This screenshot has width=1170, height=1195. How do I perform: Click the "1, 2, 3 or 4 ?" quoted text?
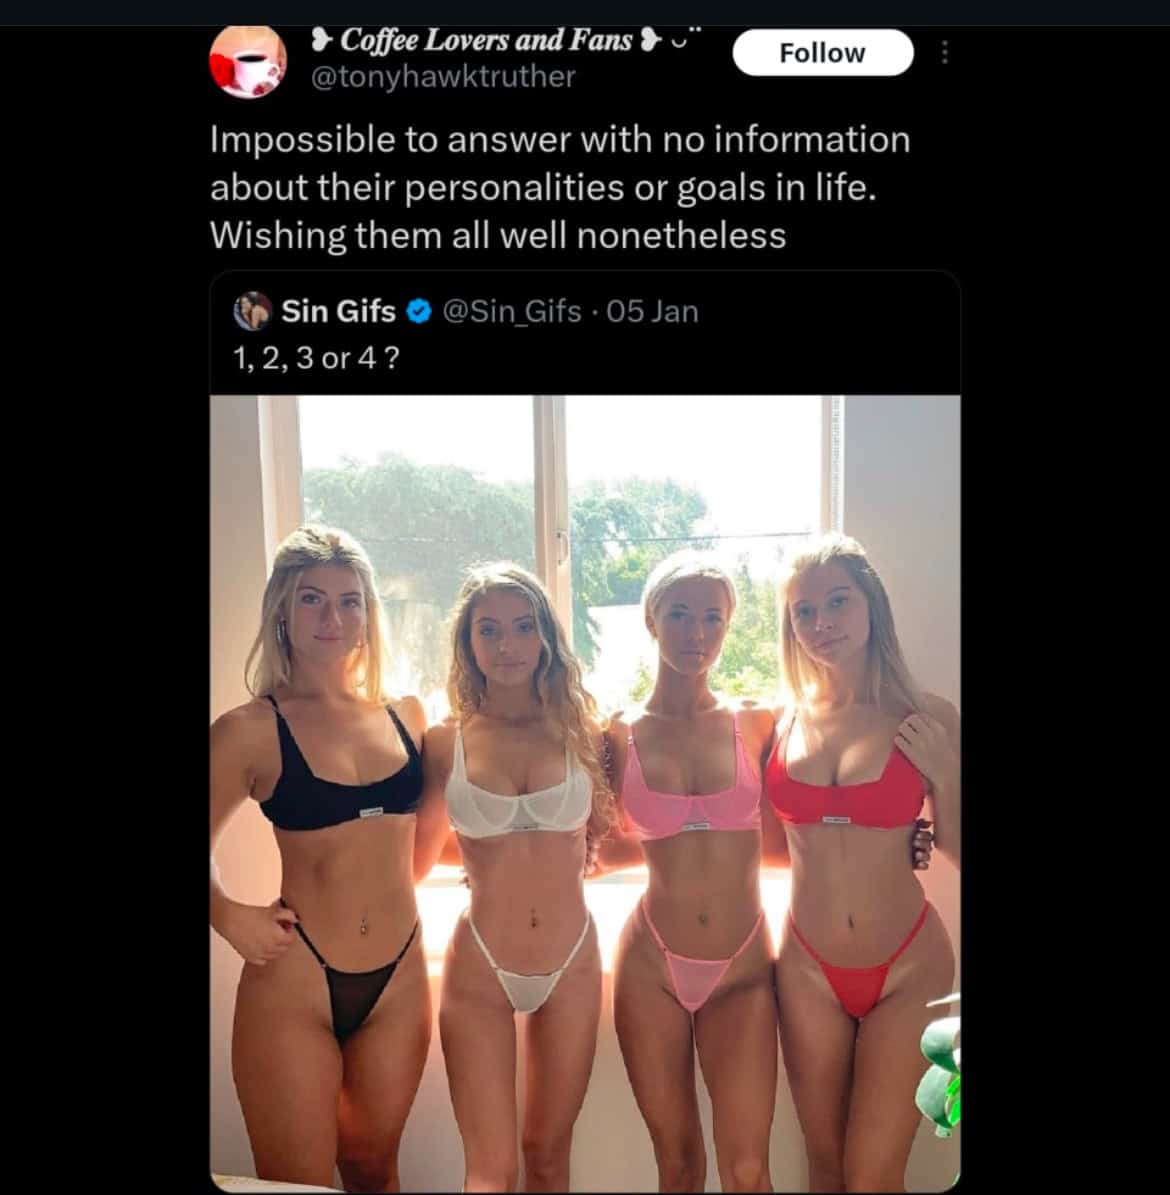[316, 357]
